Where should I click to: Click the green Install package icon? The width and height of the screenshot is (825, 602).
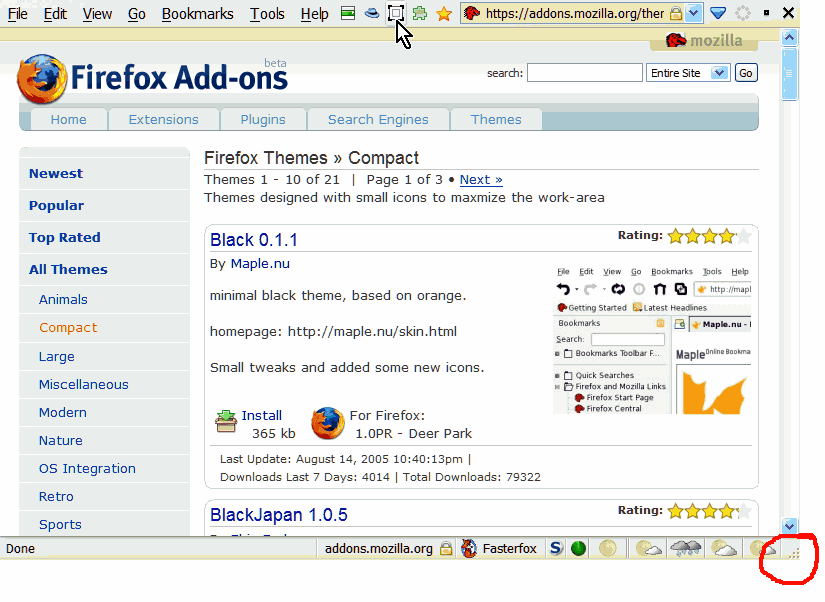pyautogui.click(x=226, y=422)
